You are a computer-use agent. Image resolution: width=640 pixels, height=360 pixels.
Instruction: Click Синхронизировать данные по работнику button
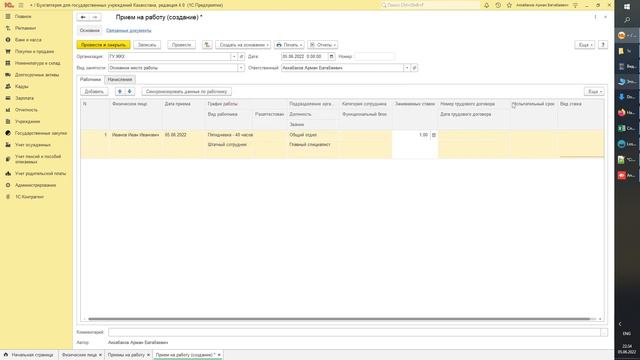tap(187, 92)
